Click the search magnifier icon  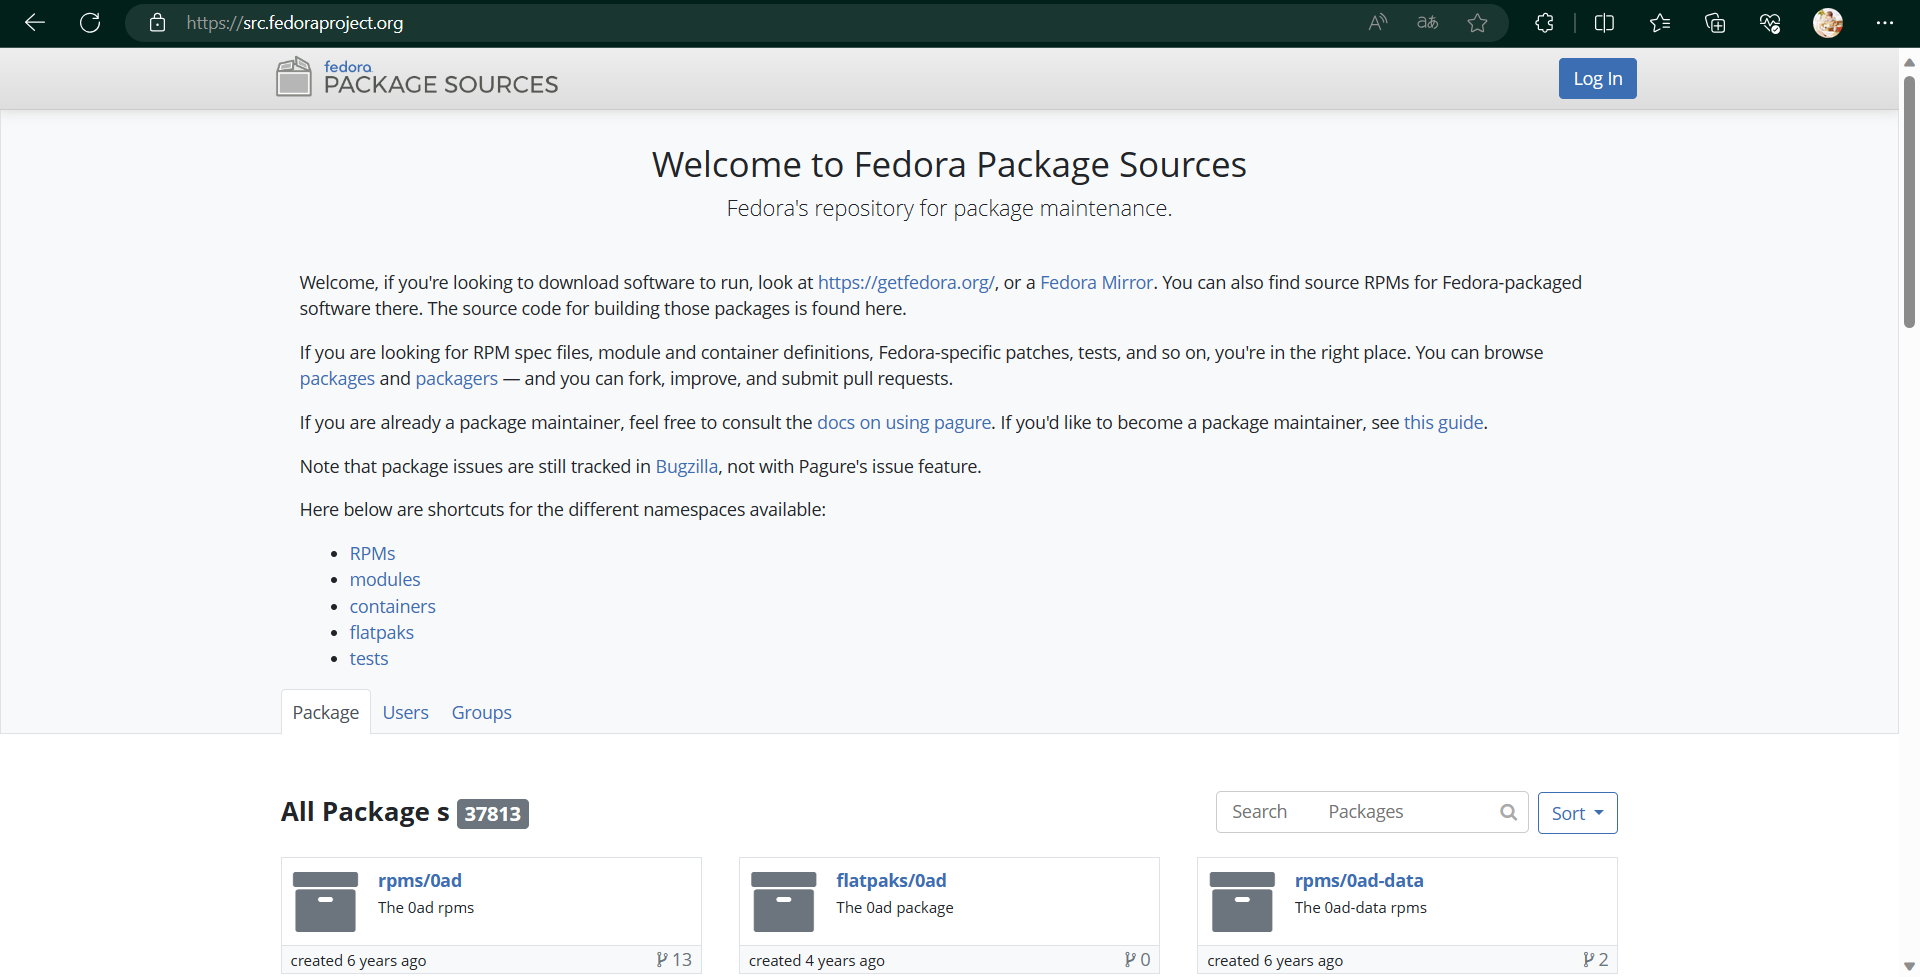click(1508, 812)
